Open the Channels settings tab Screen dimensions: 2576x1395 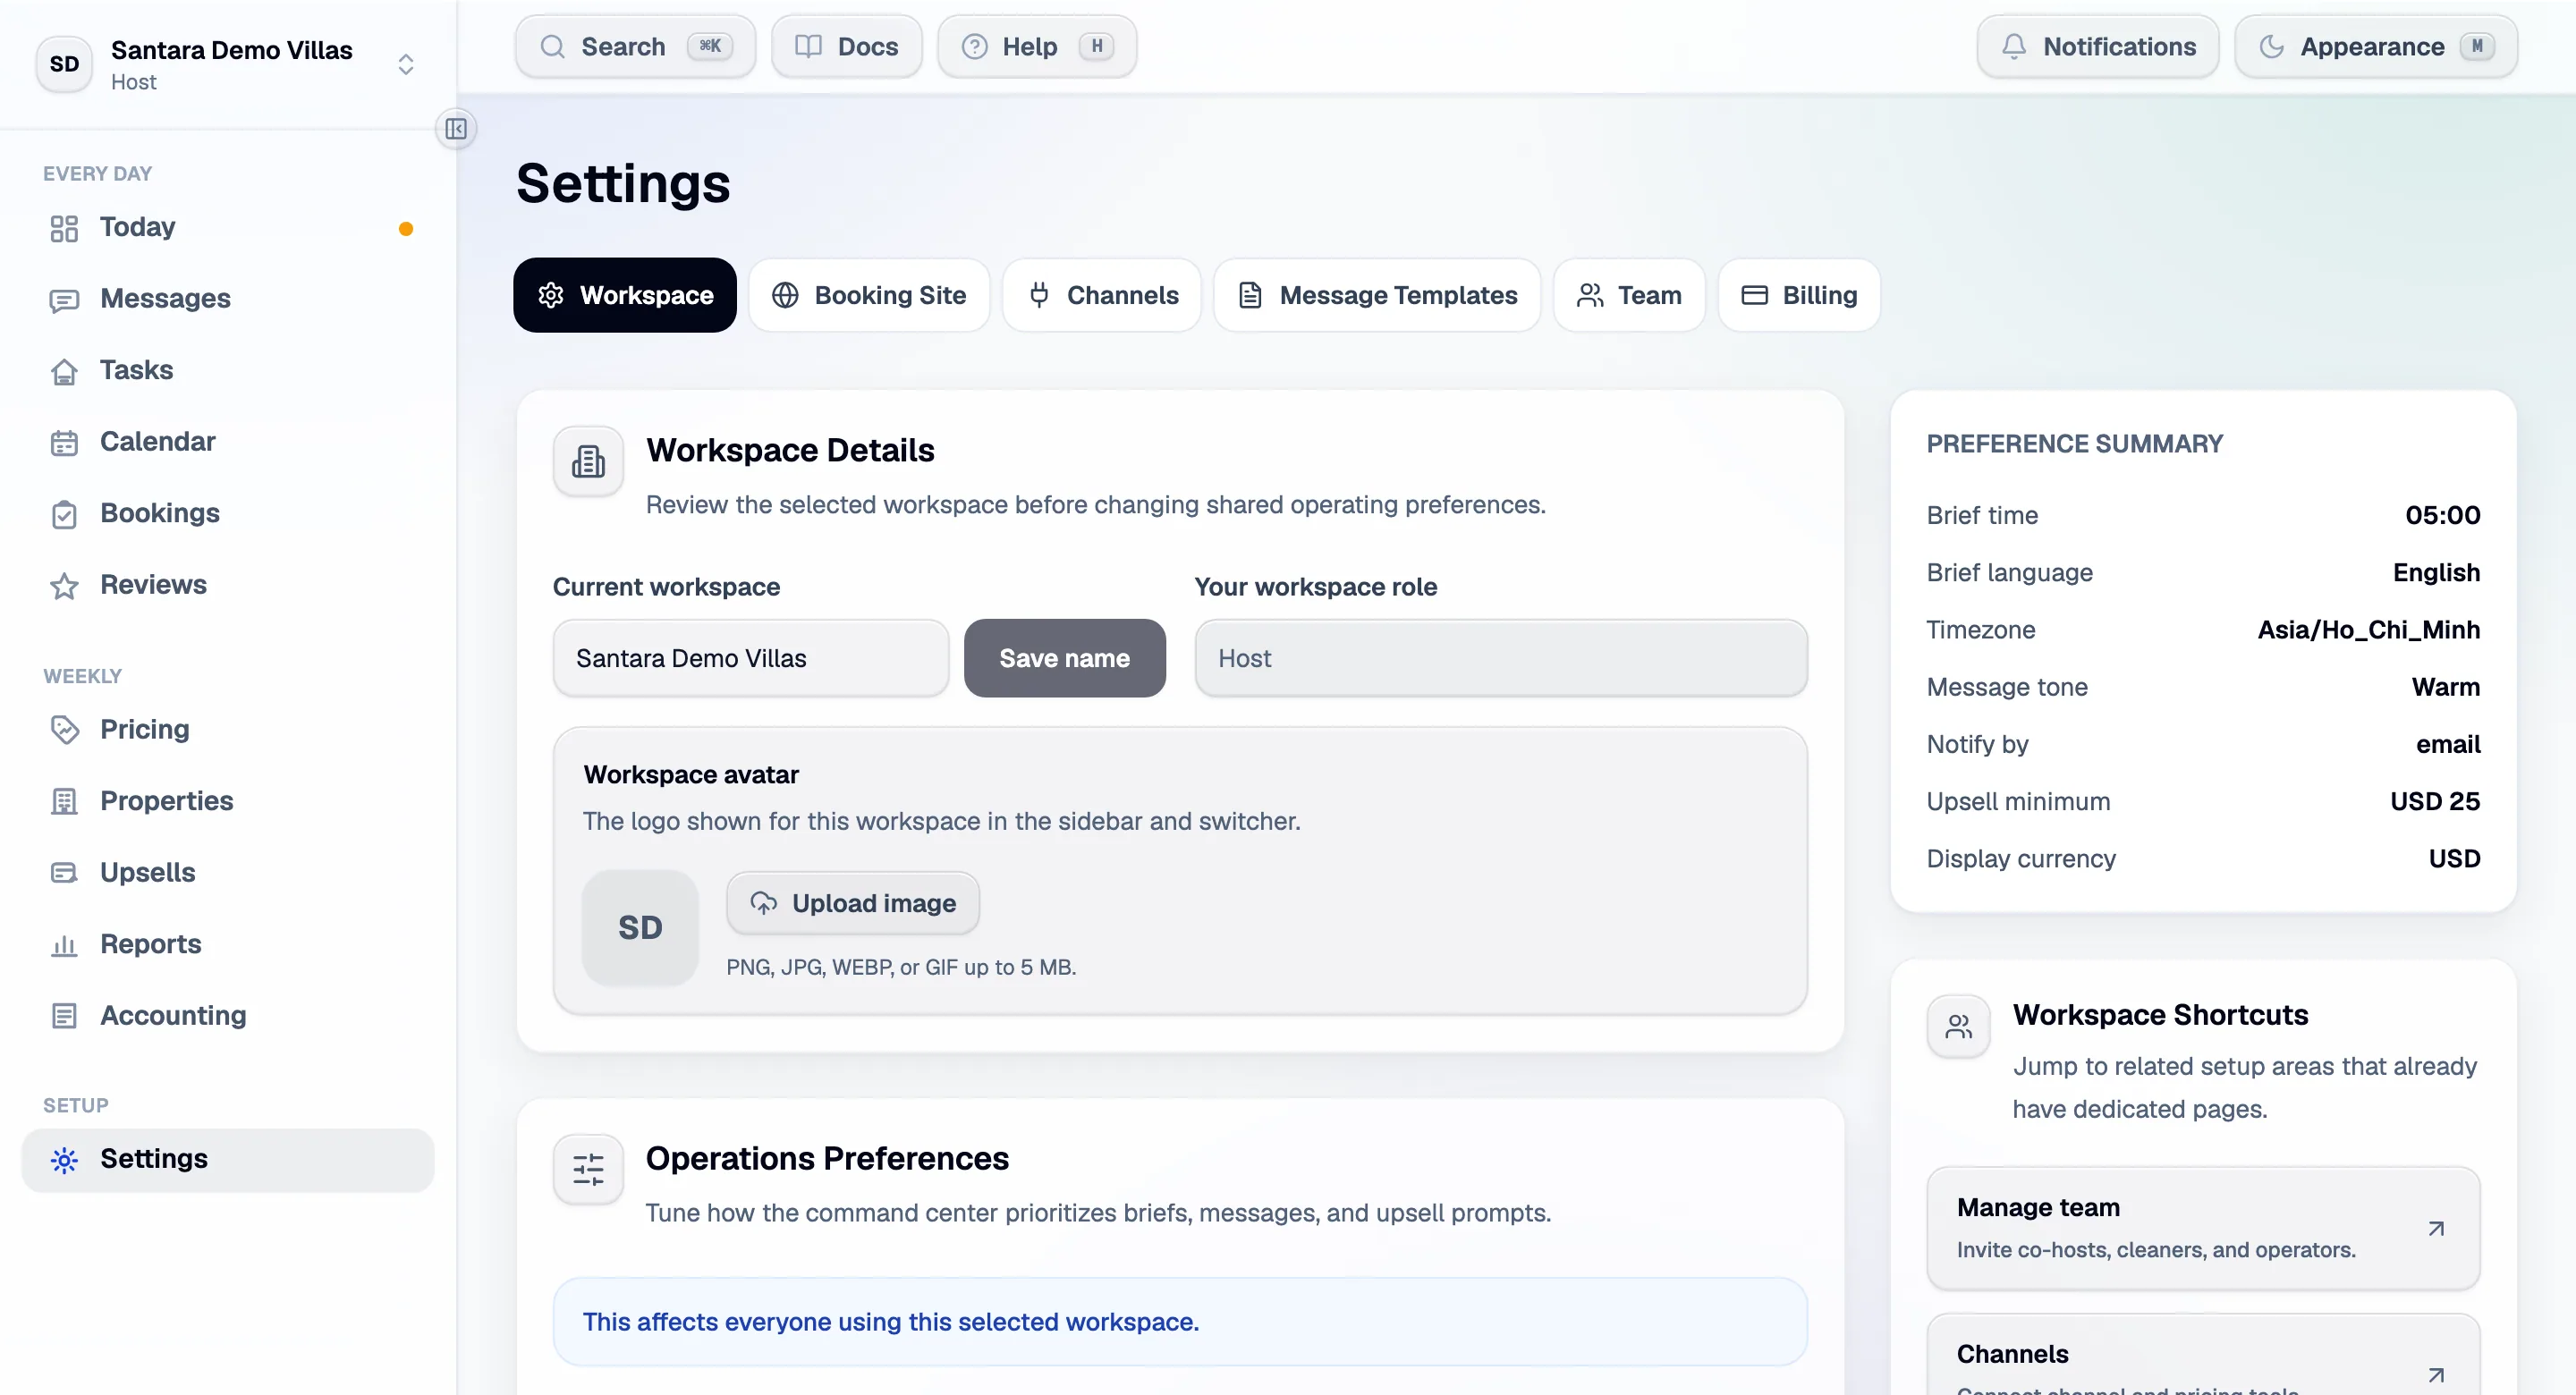pos(1102,295)
